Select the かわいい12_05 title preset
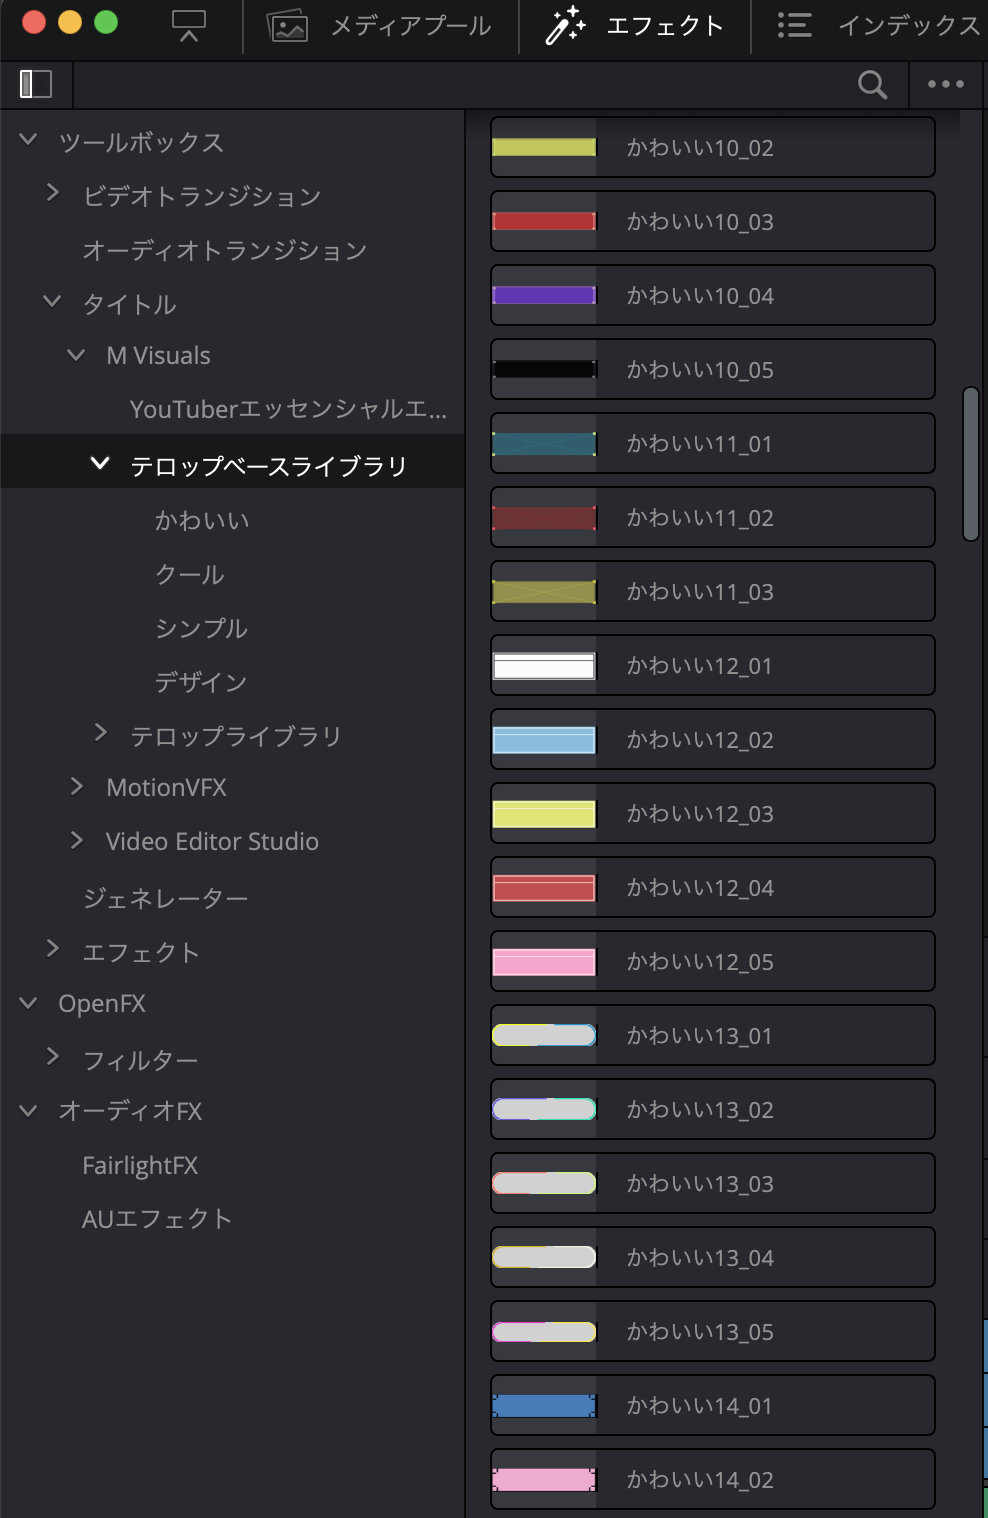 coord(712,961)
